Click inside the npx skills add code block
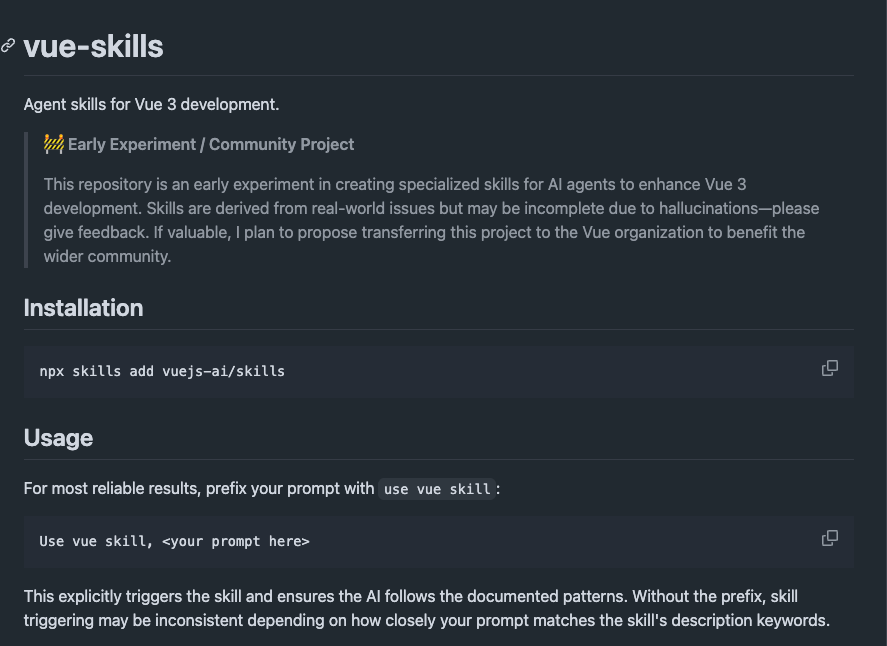 (x=500, y=371)
